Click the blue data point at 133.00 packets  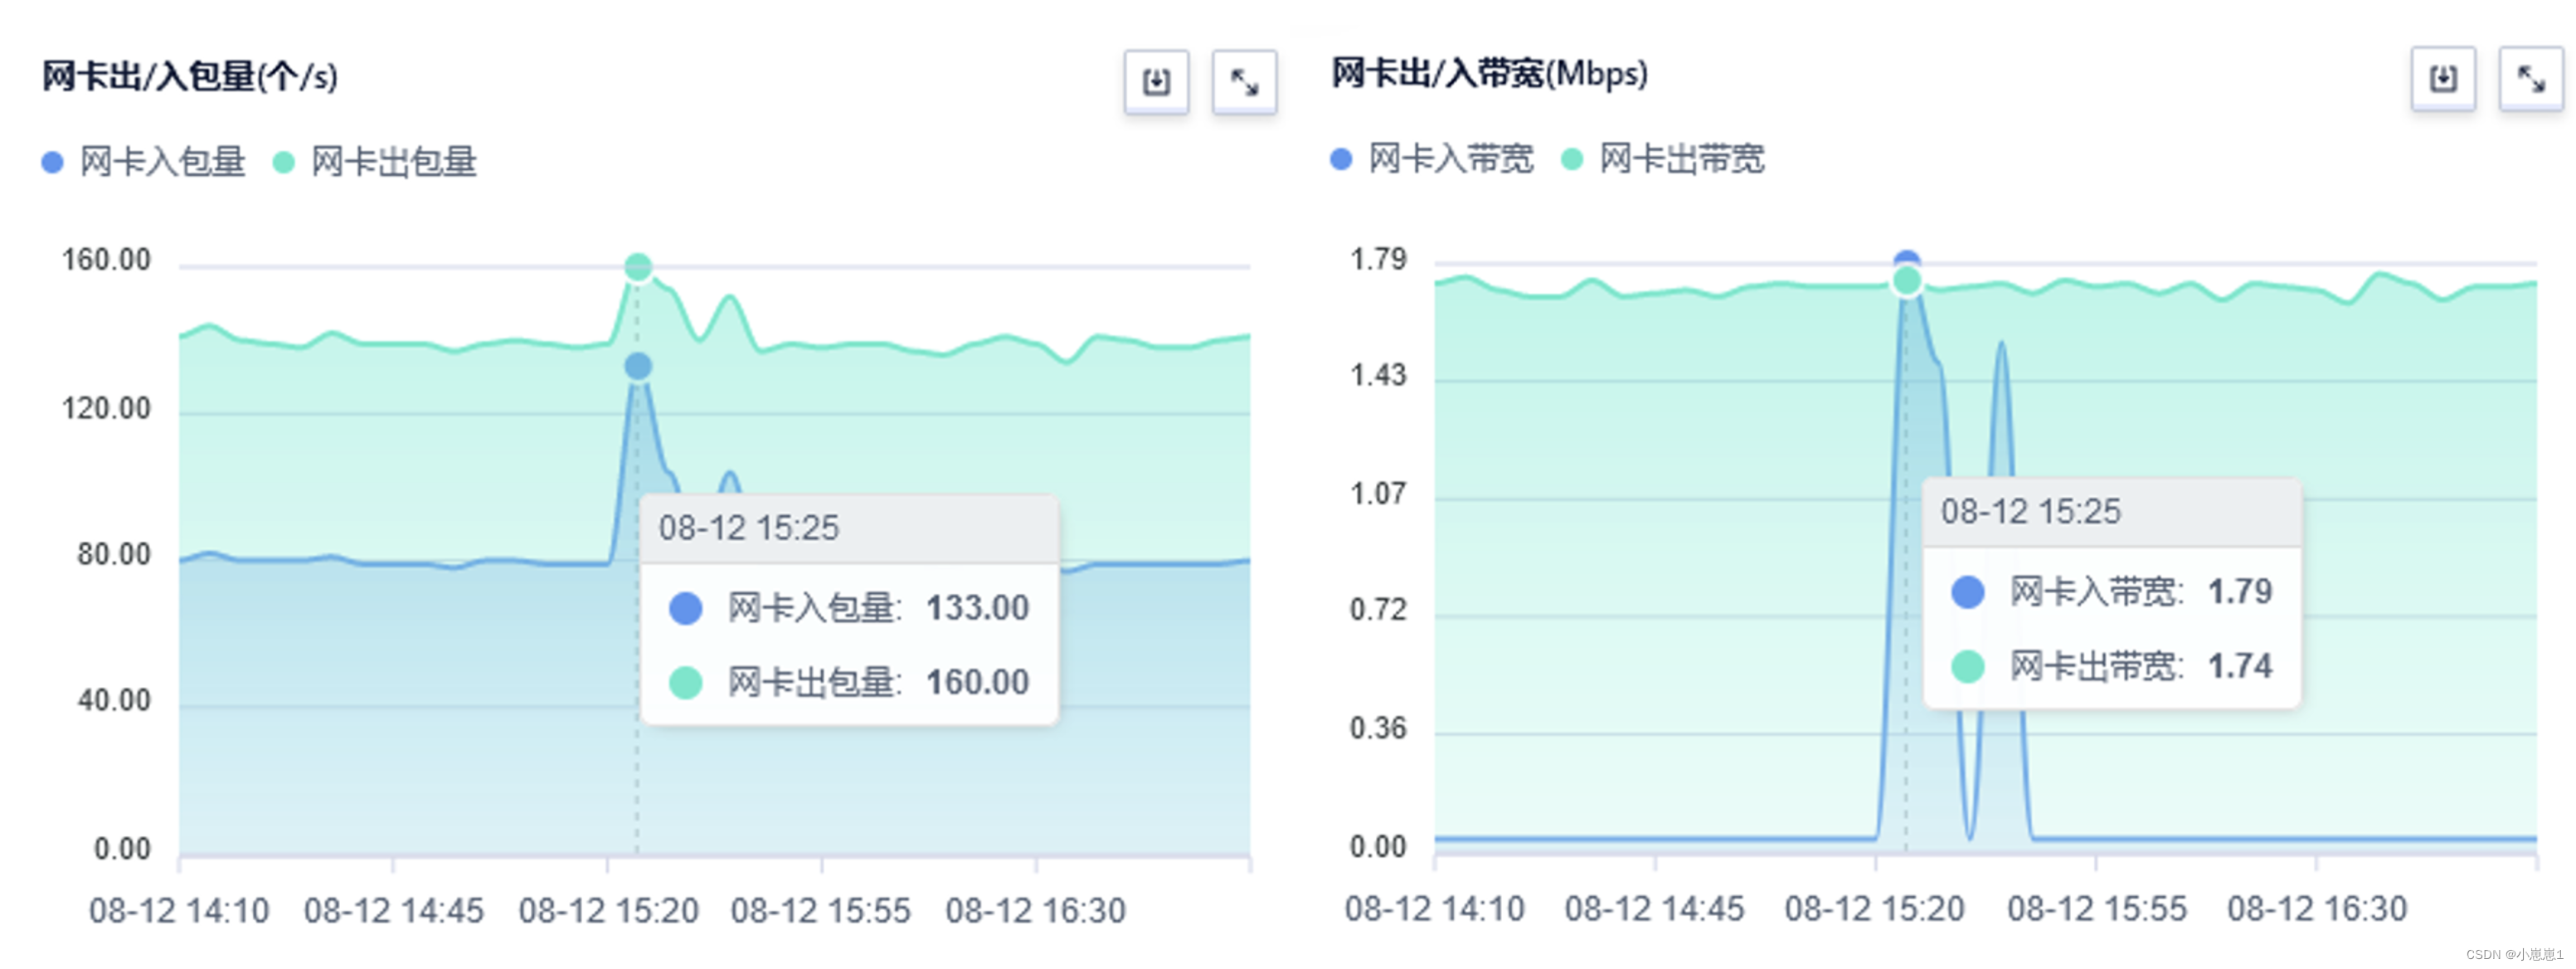tap(638, 367)
